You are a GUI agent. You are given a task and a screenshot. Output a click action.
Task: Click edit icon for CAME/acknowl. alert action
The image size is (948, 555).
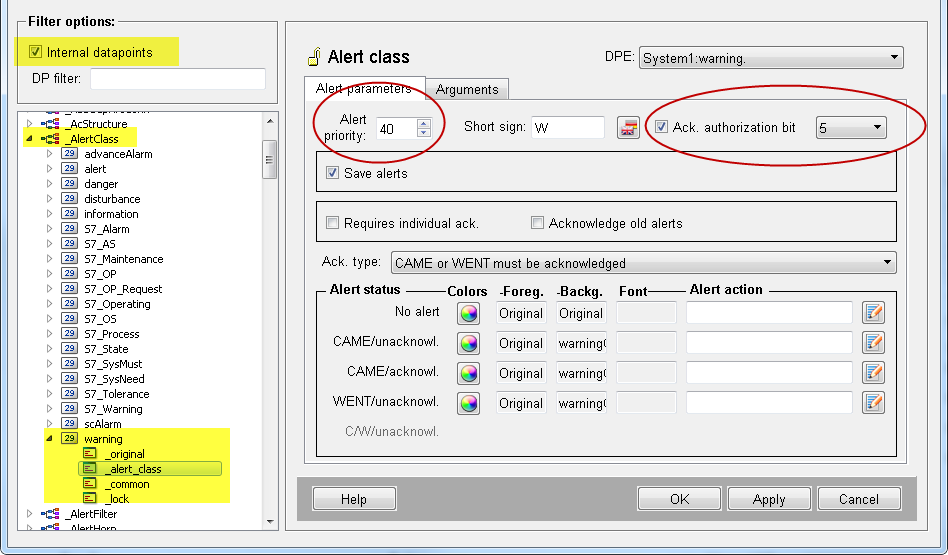click(x=874, y=373)
